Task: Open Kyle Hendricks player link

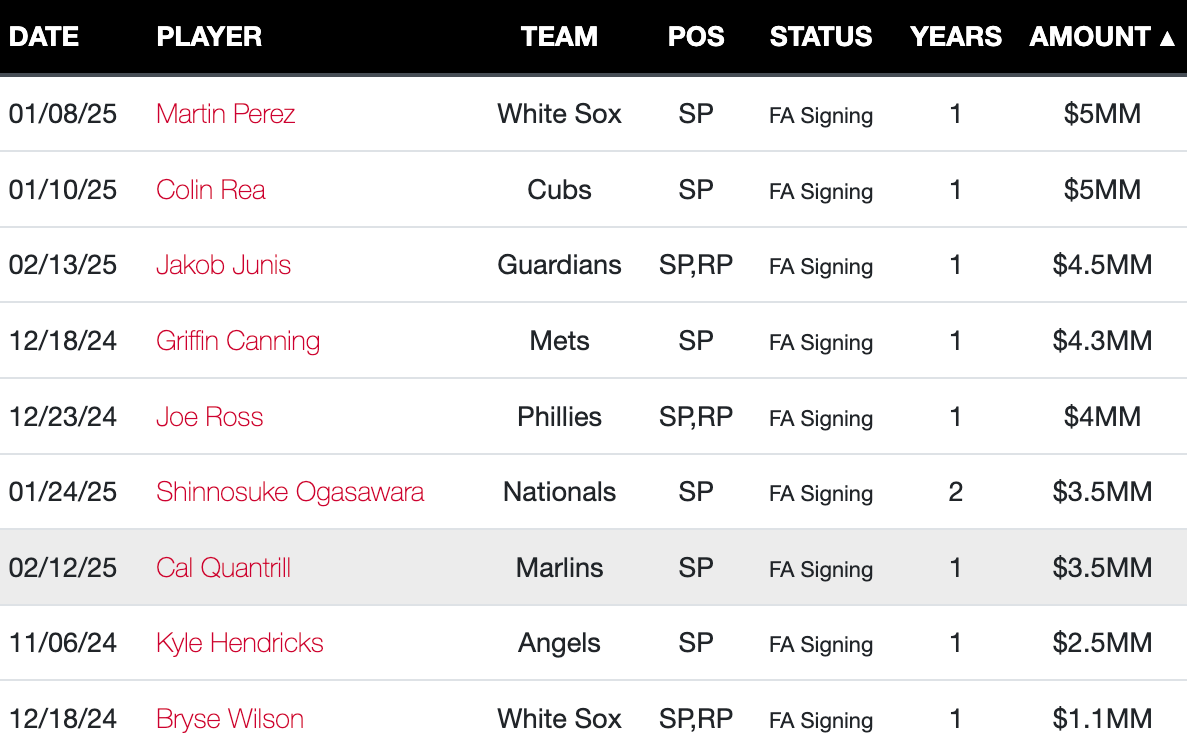Action: coord(239,643)
